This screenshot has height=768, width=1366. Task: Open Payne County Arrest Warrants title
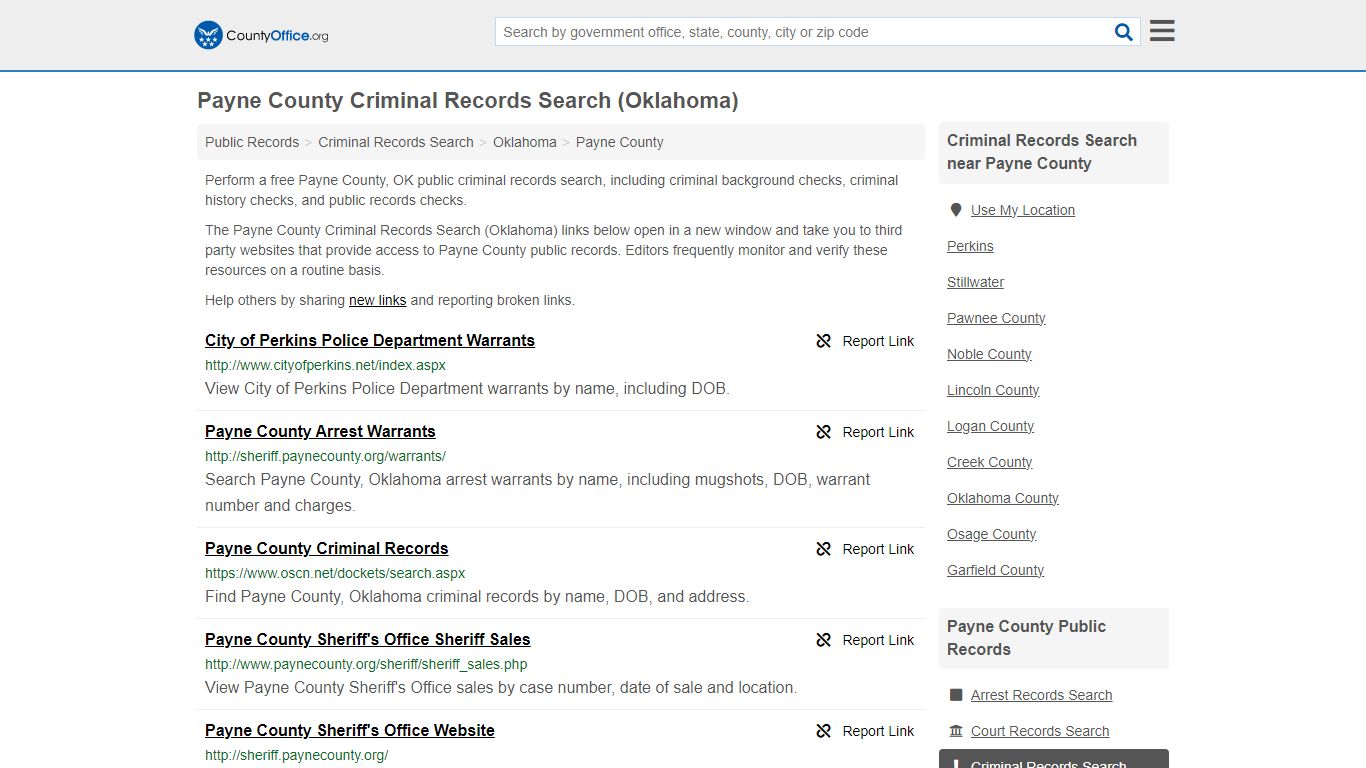tap(320, 431)
